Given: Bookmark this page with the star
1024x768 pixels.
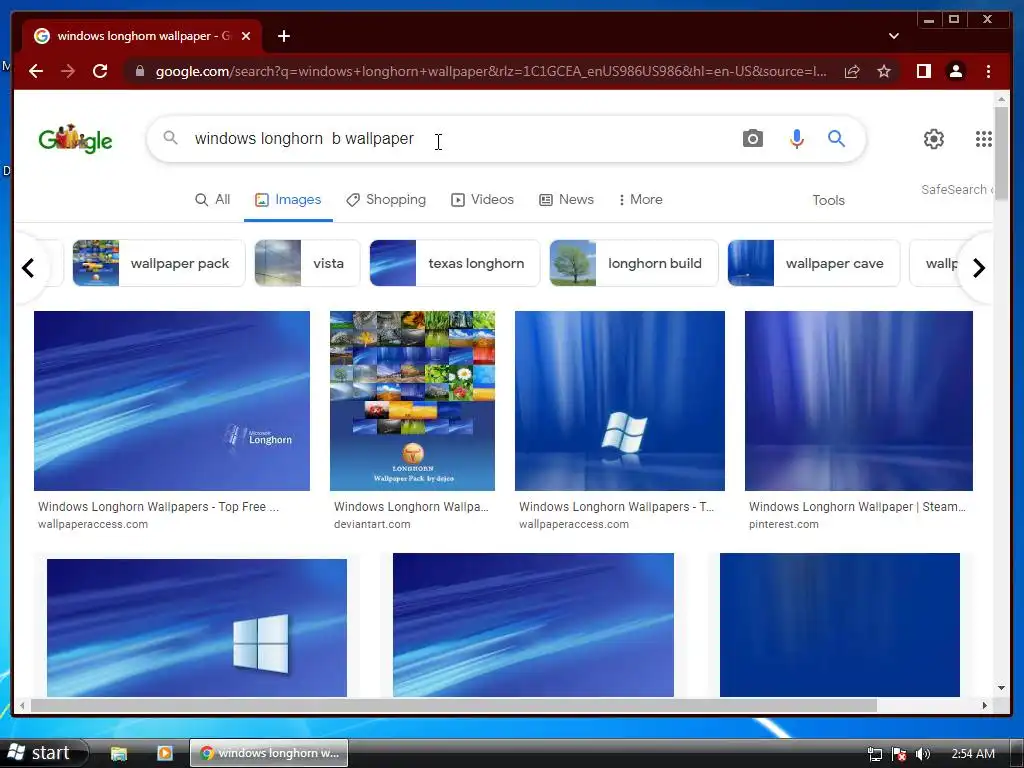Looking at the screenshot, I should click(x=884, y=71).
